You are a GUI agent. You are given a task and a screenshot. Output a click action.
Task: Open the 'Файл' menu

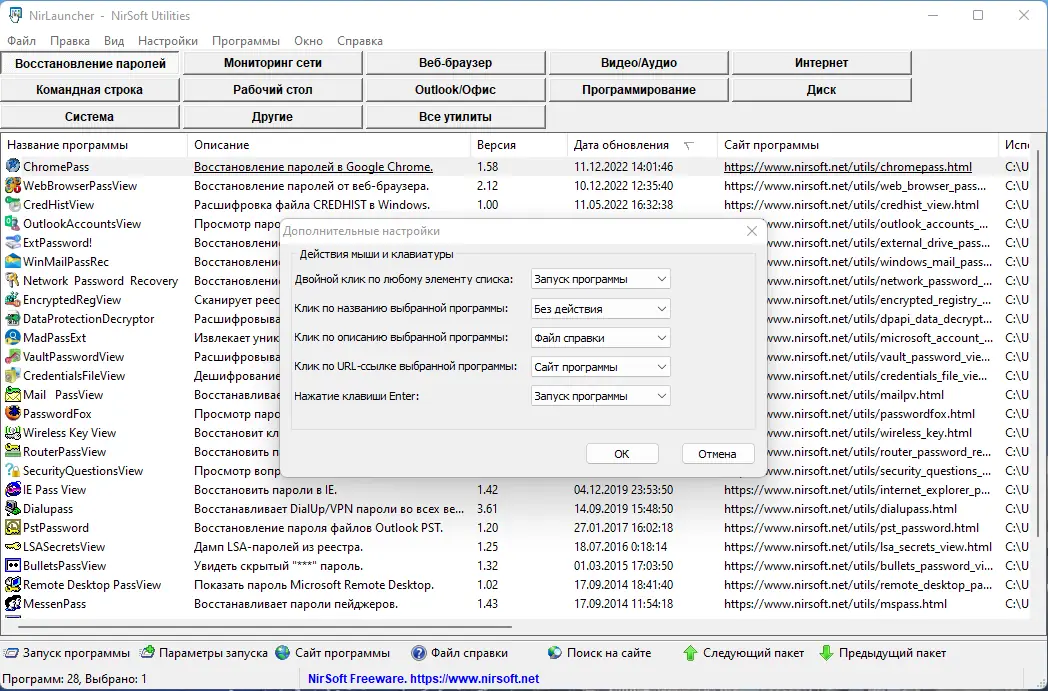click(x=21, y=41)
